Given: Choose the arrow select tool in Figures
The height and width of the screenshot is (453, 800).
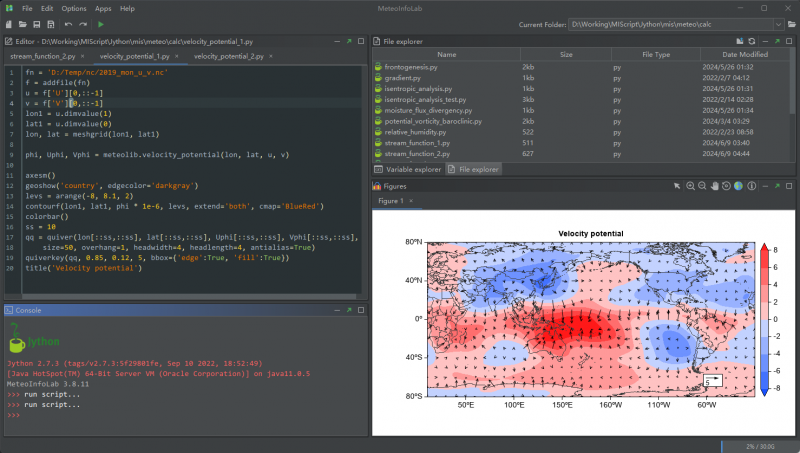Looking at the screenshot, I should coord(678,186).
